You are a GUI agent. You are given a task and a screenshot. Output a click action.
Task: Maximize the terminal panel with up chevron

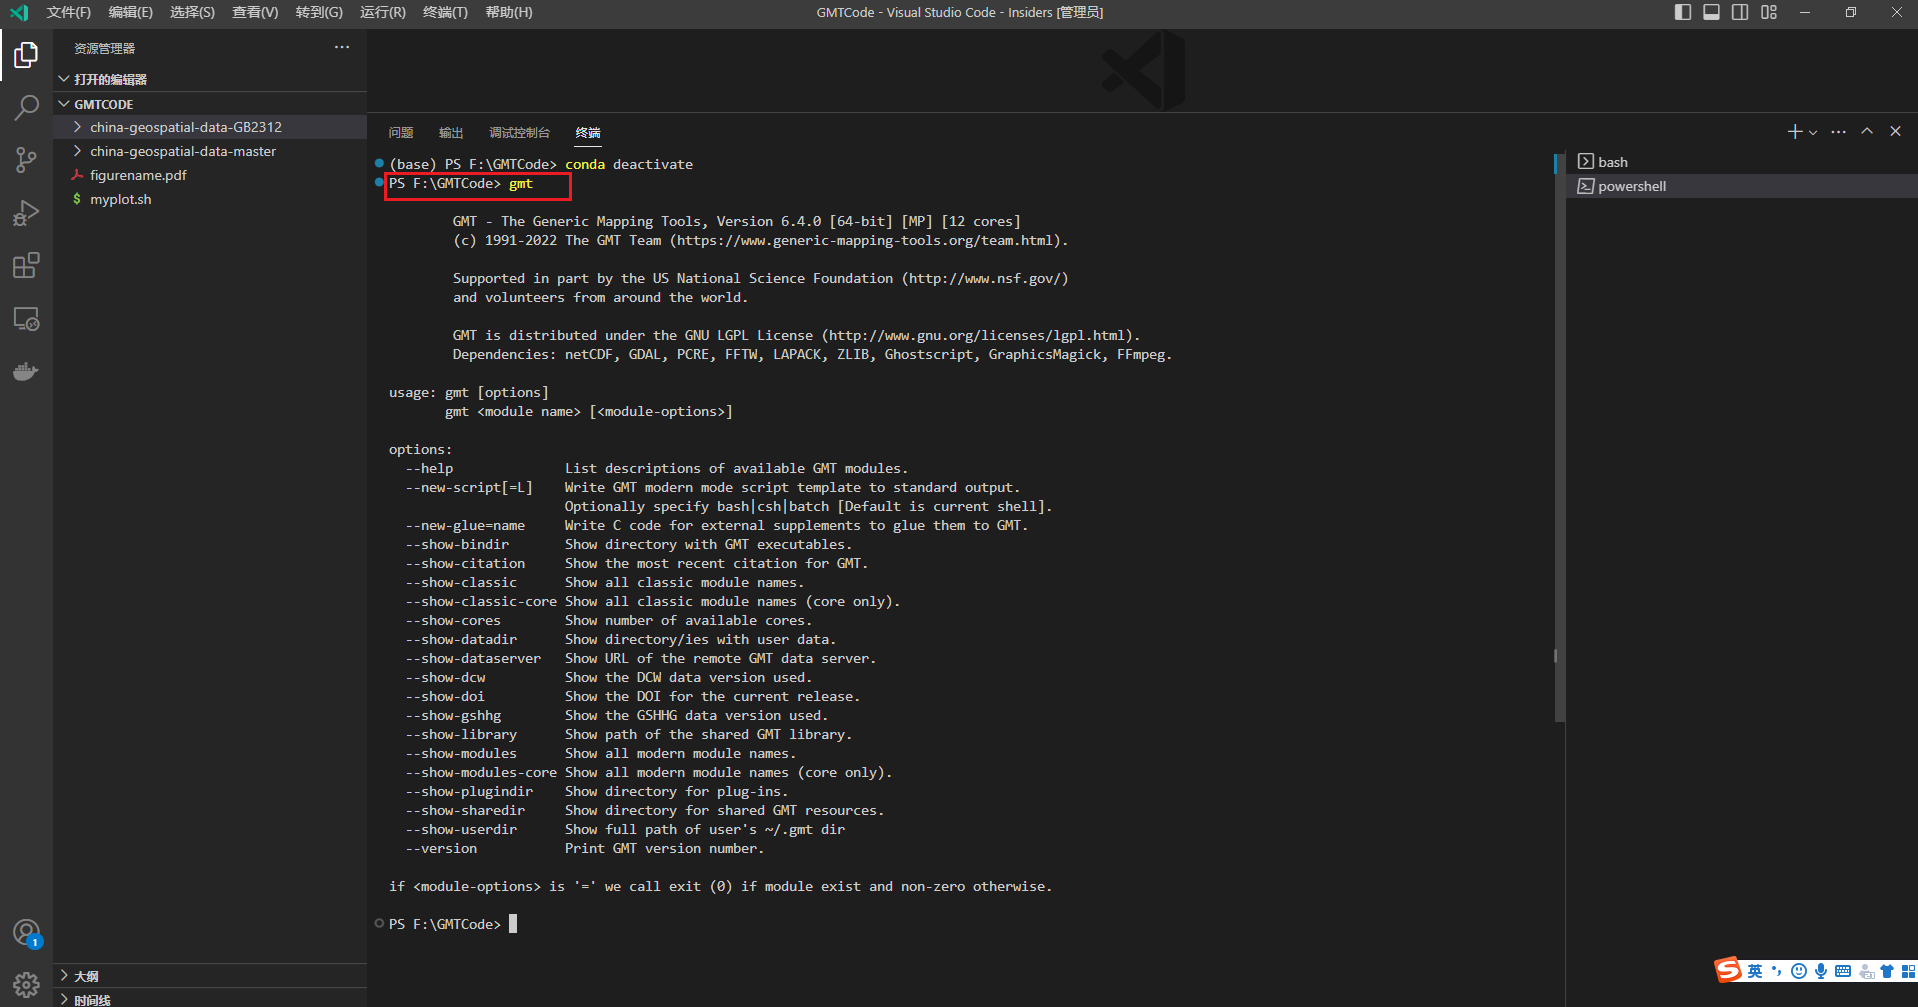[1867, 132]
